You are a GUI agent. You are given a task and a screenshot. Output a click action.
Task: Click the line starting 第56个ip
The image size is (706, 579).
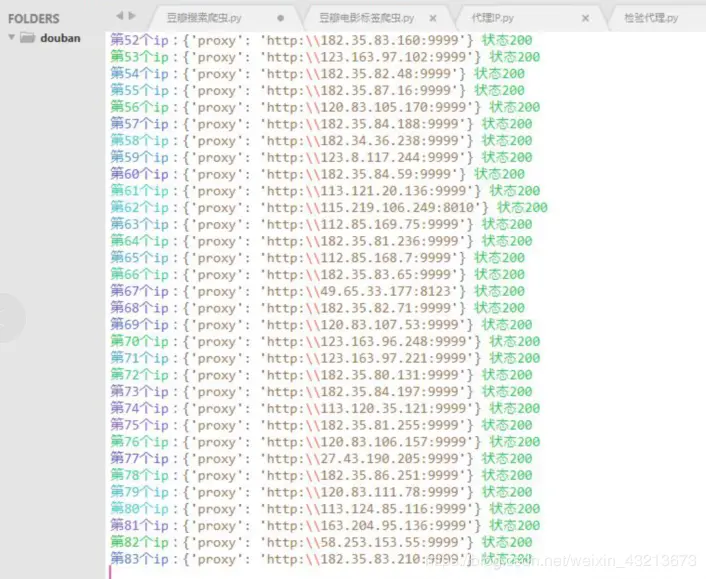(x=325, y=107)
